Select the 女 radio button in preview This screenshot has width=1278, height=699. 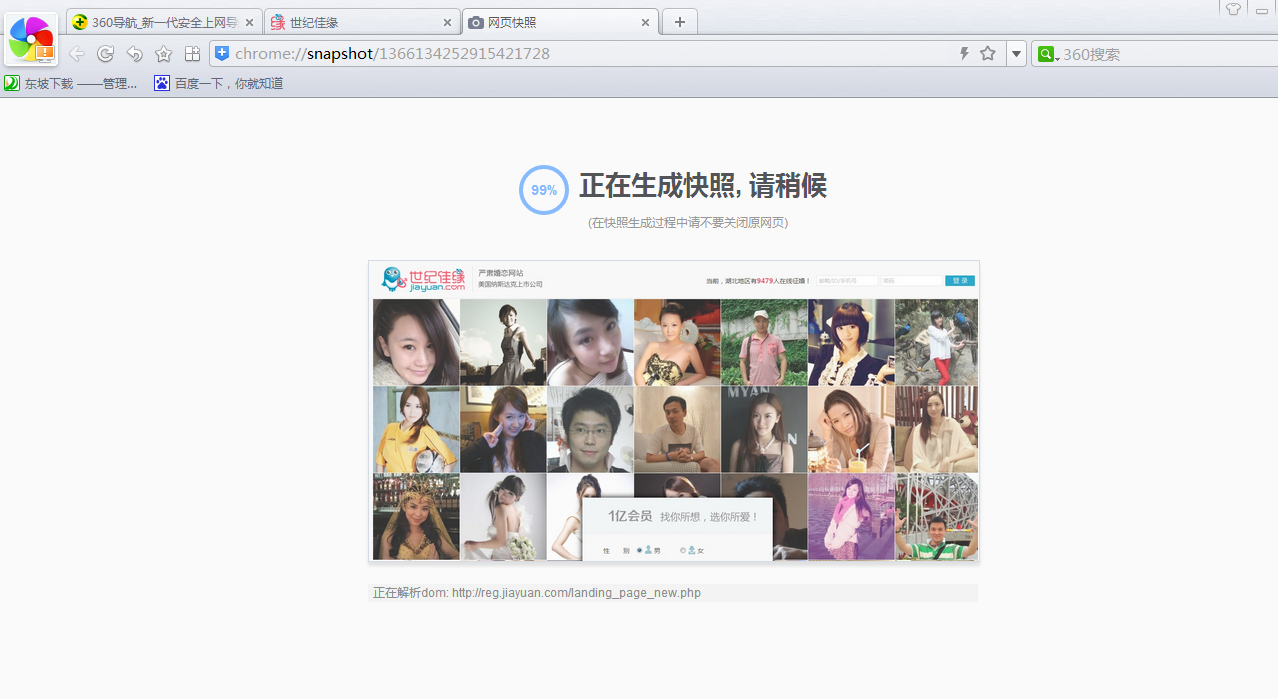pos(683,550)
